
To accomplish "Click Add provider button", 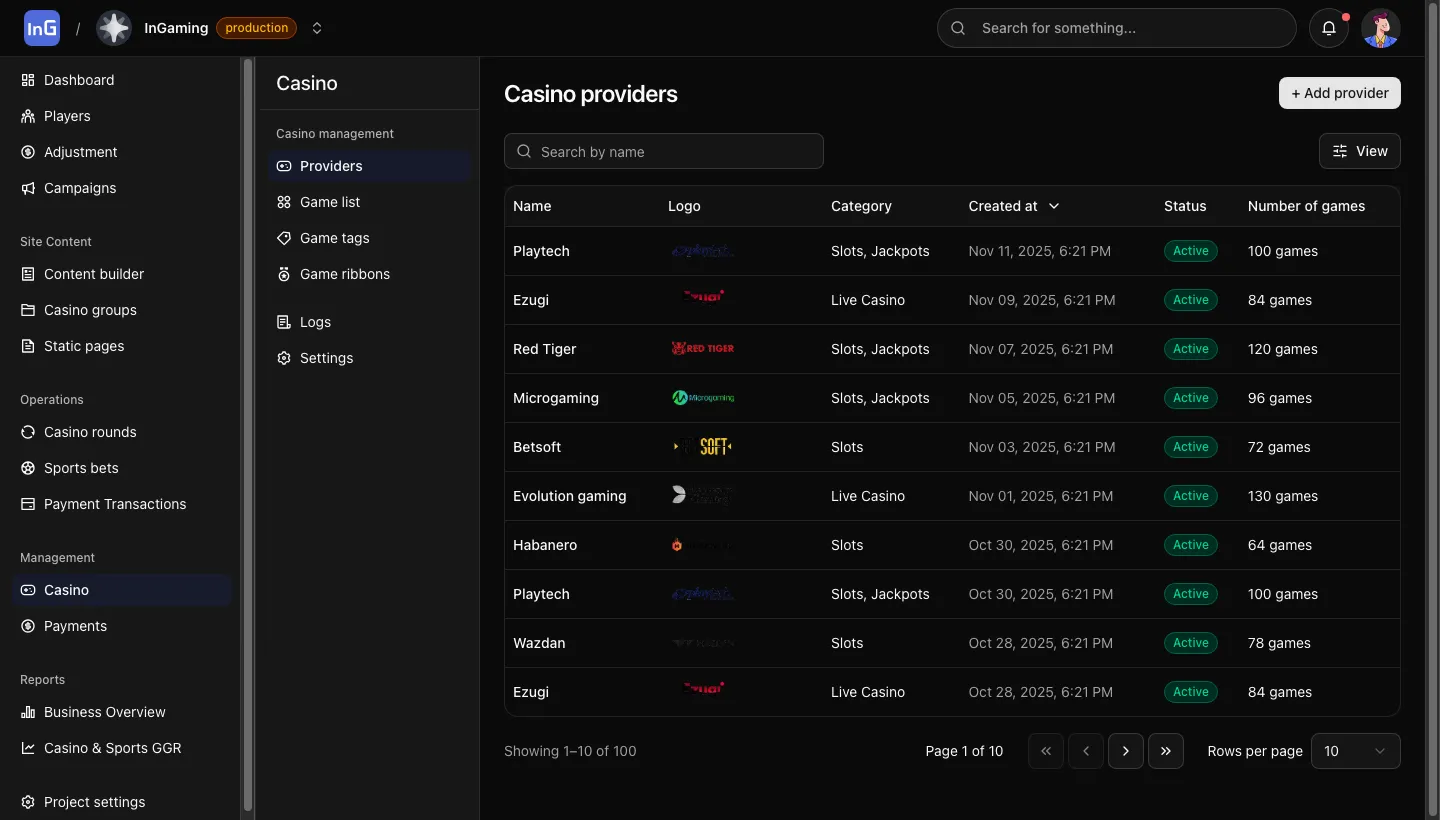I will (1339, 93).
